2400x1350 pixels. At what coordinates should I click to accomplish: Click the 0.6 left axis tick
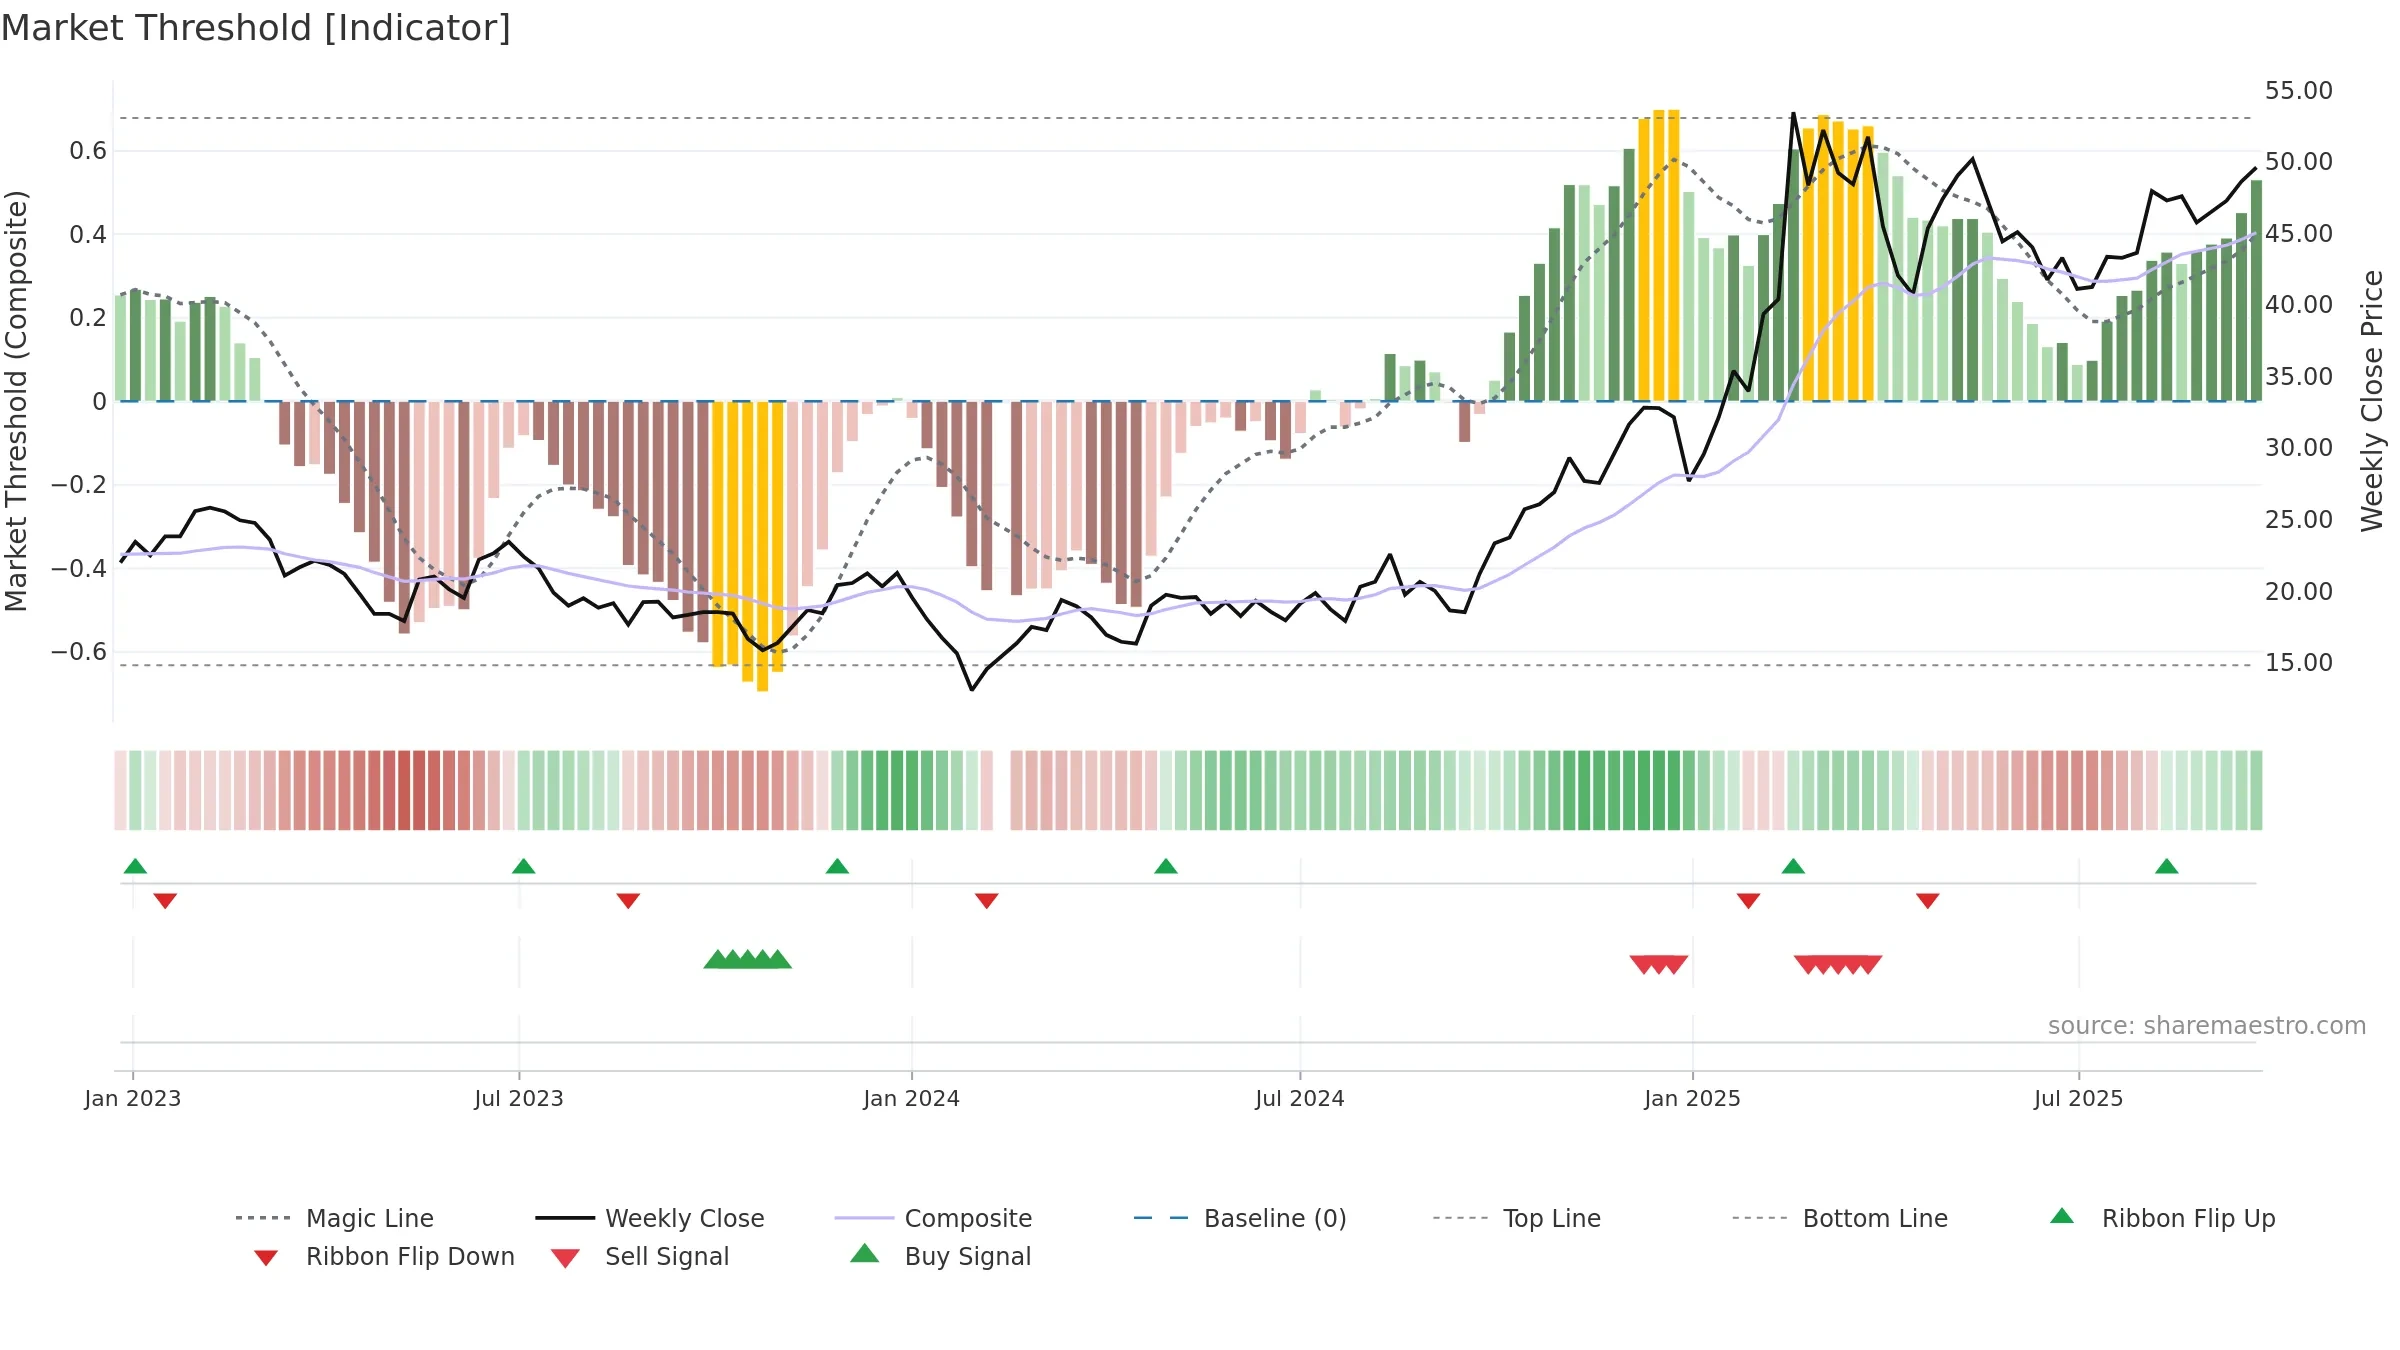88,151
